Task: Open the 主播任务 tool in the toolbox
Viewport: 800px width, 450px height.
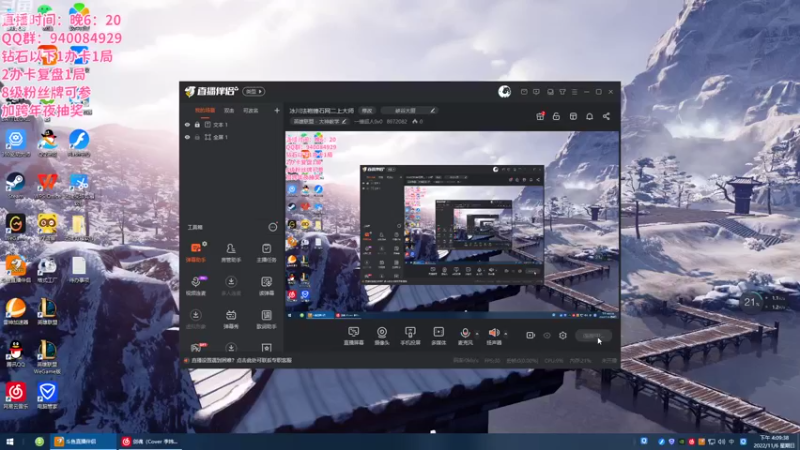Action: coord(266,253)
